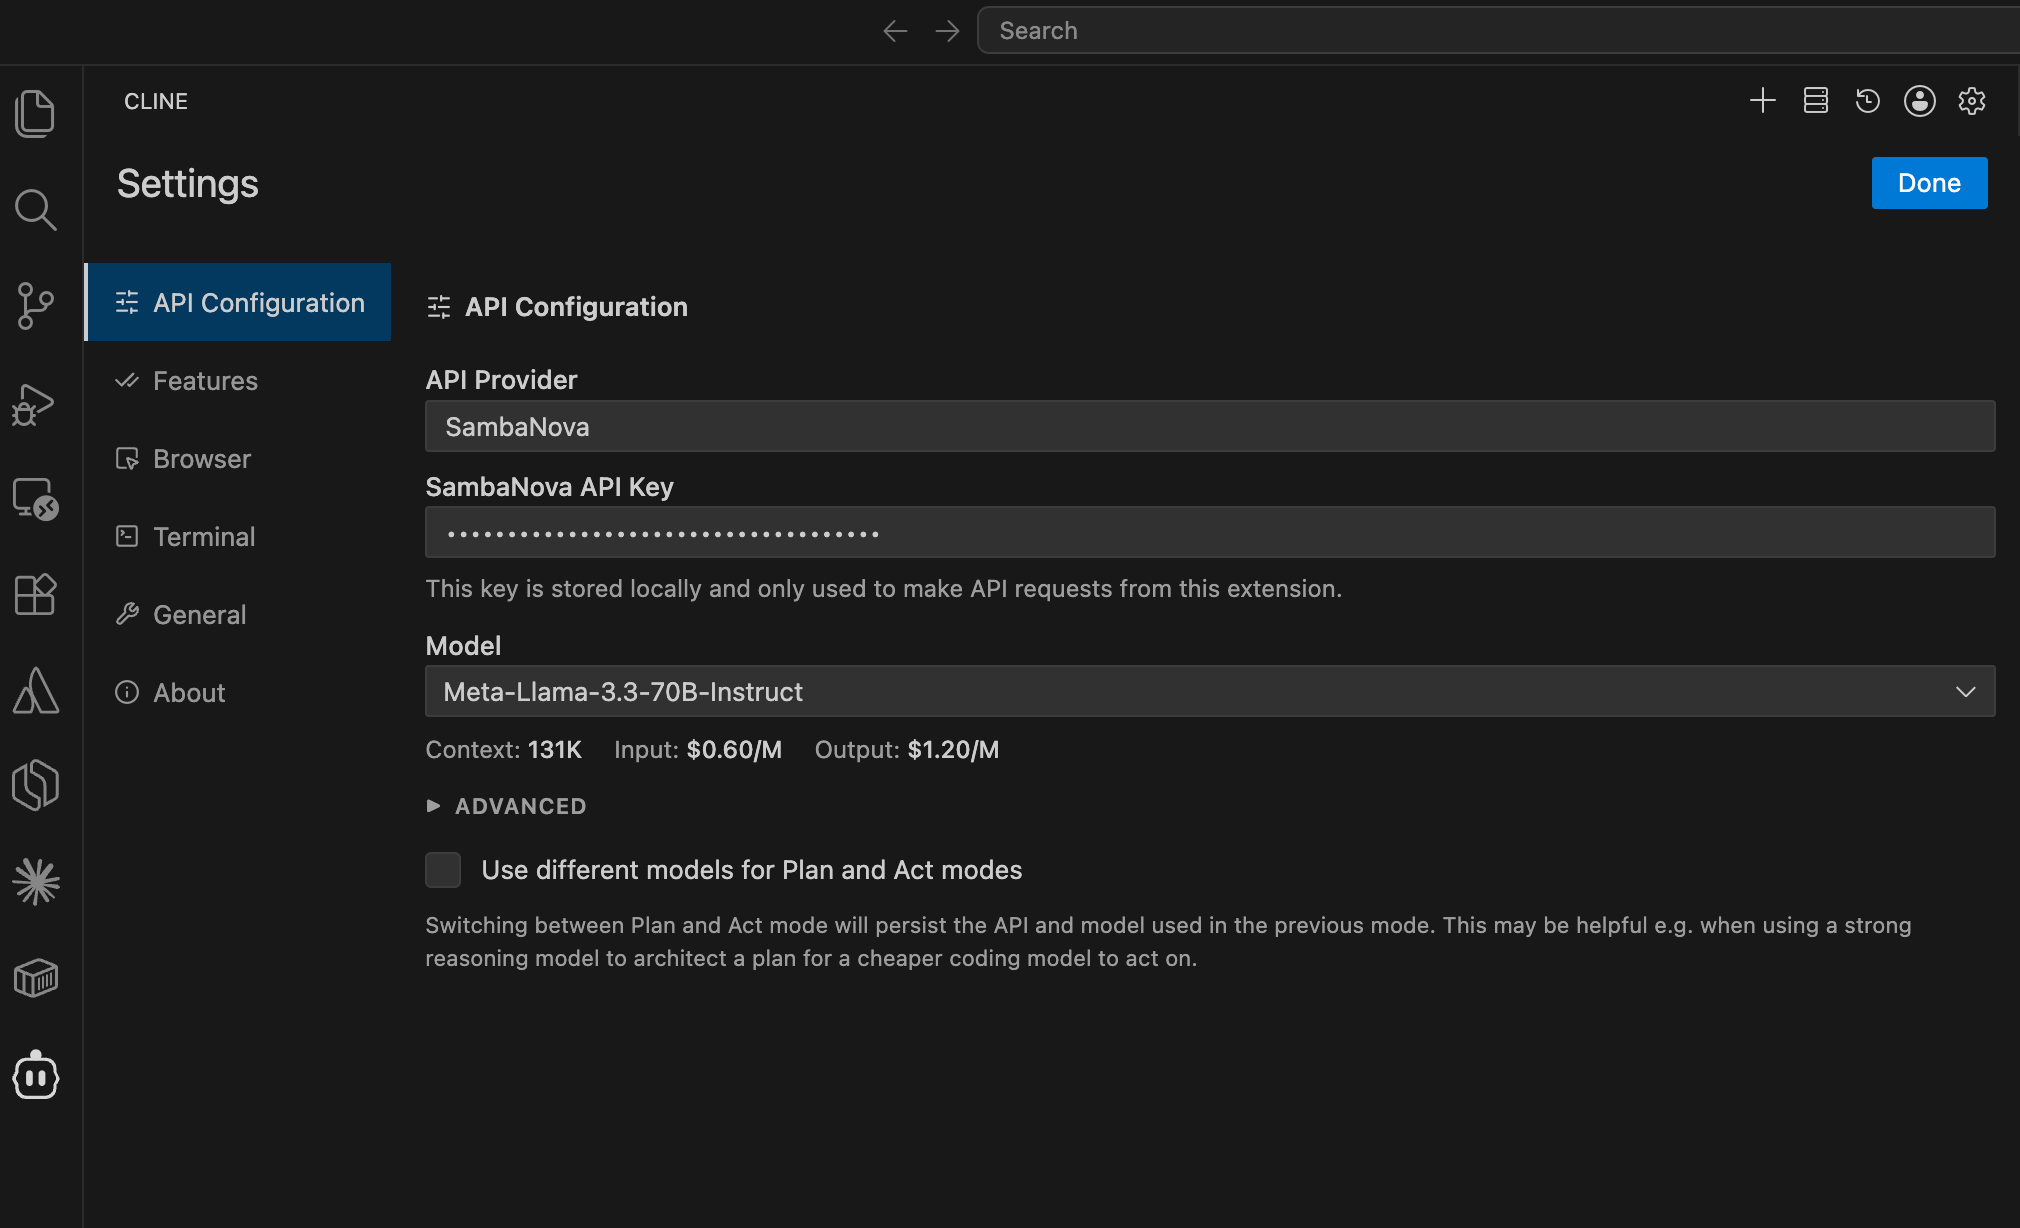This screenshot has height=1228, width=2020.
Task: Click the Output: $1.20/M price text
Action: 907,749
